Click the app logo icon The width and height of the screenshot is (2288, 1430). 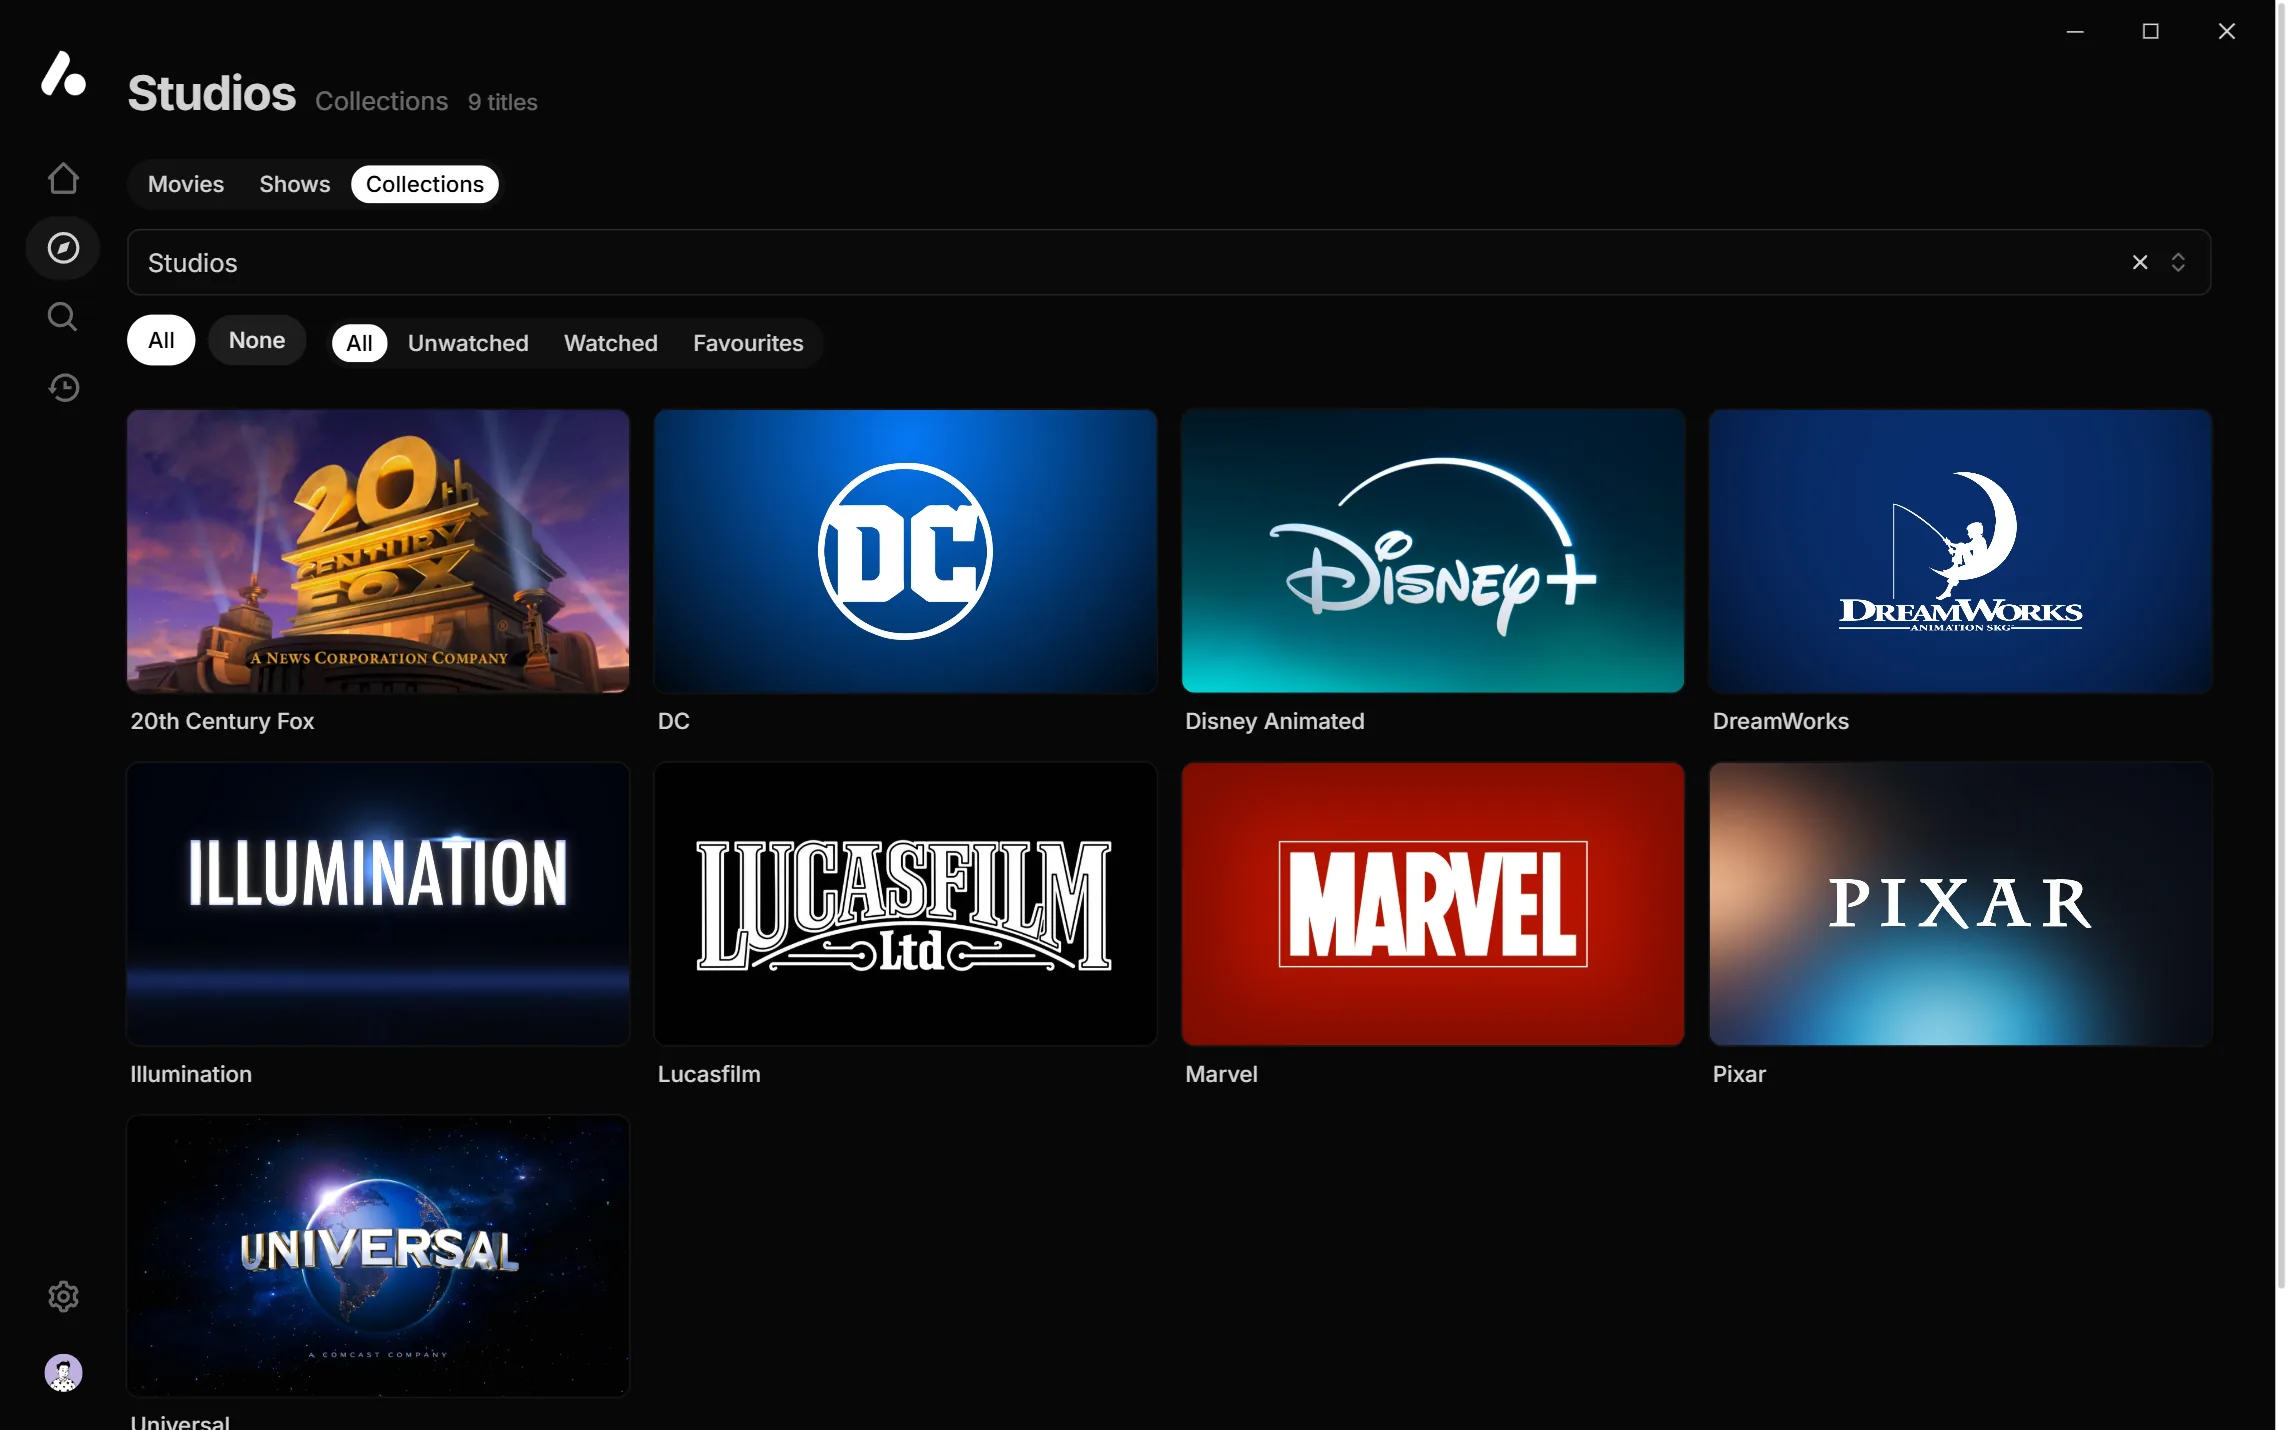coord(63,74)
